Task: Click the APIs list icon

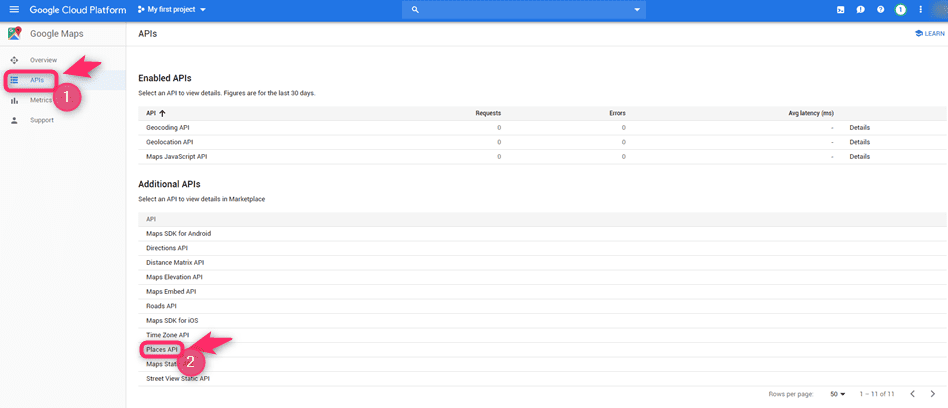Action: click(x=15, y=80)
